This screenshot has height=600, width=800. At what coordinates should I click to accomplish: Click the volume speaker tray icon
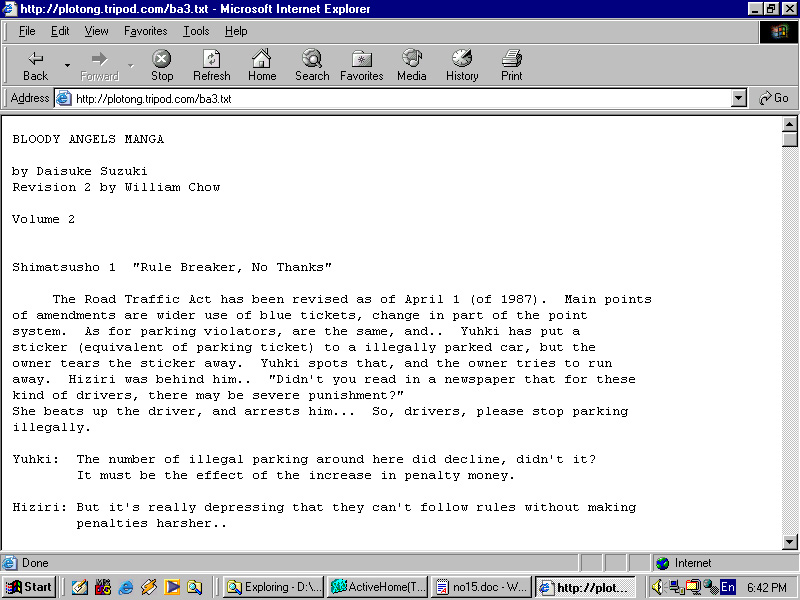click(x=658, y=587)
